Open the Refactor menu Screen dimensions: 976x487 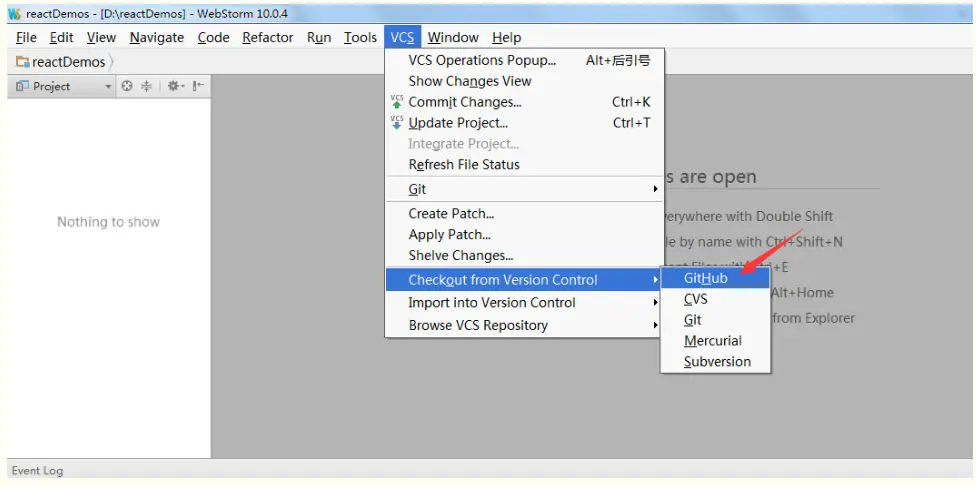click(x=268, y=37)
